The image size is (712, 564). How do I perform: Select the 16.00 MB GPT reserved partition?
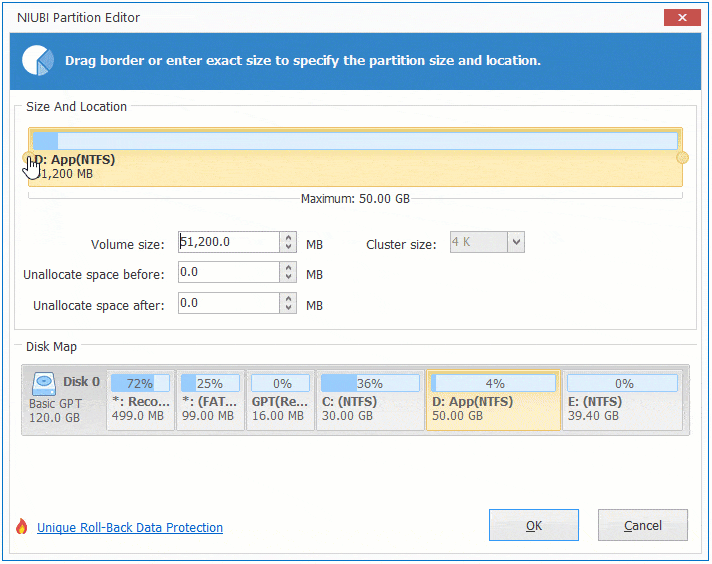coord(279,400)
